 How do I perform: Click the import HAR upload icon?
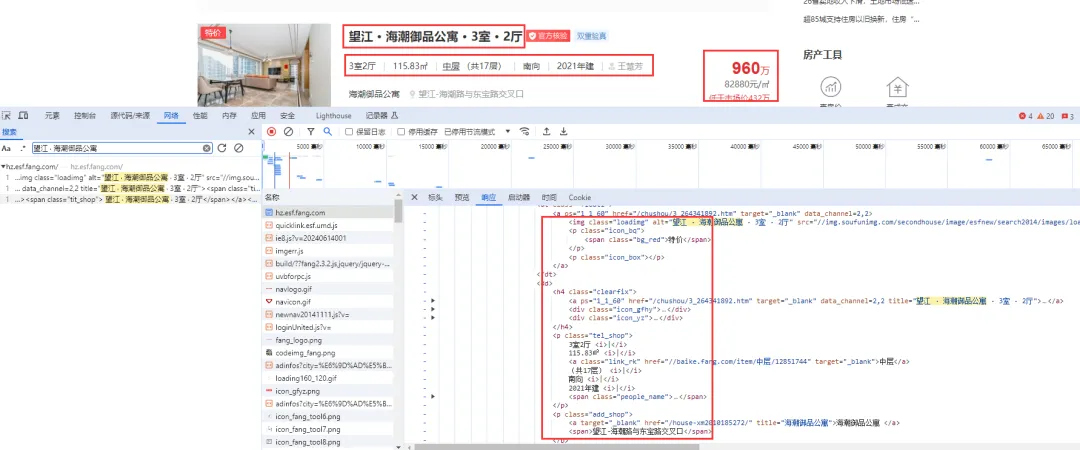click(x=546, y=132)
